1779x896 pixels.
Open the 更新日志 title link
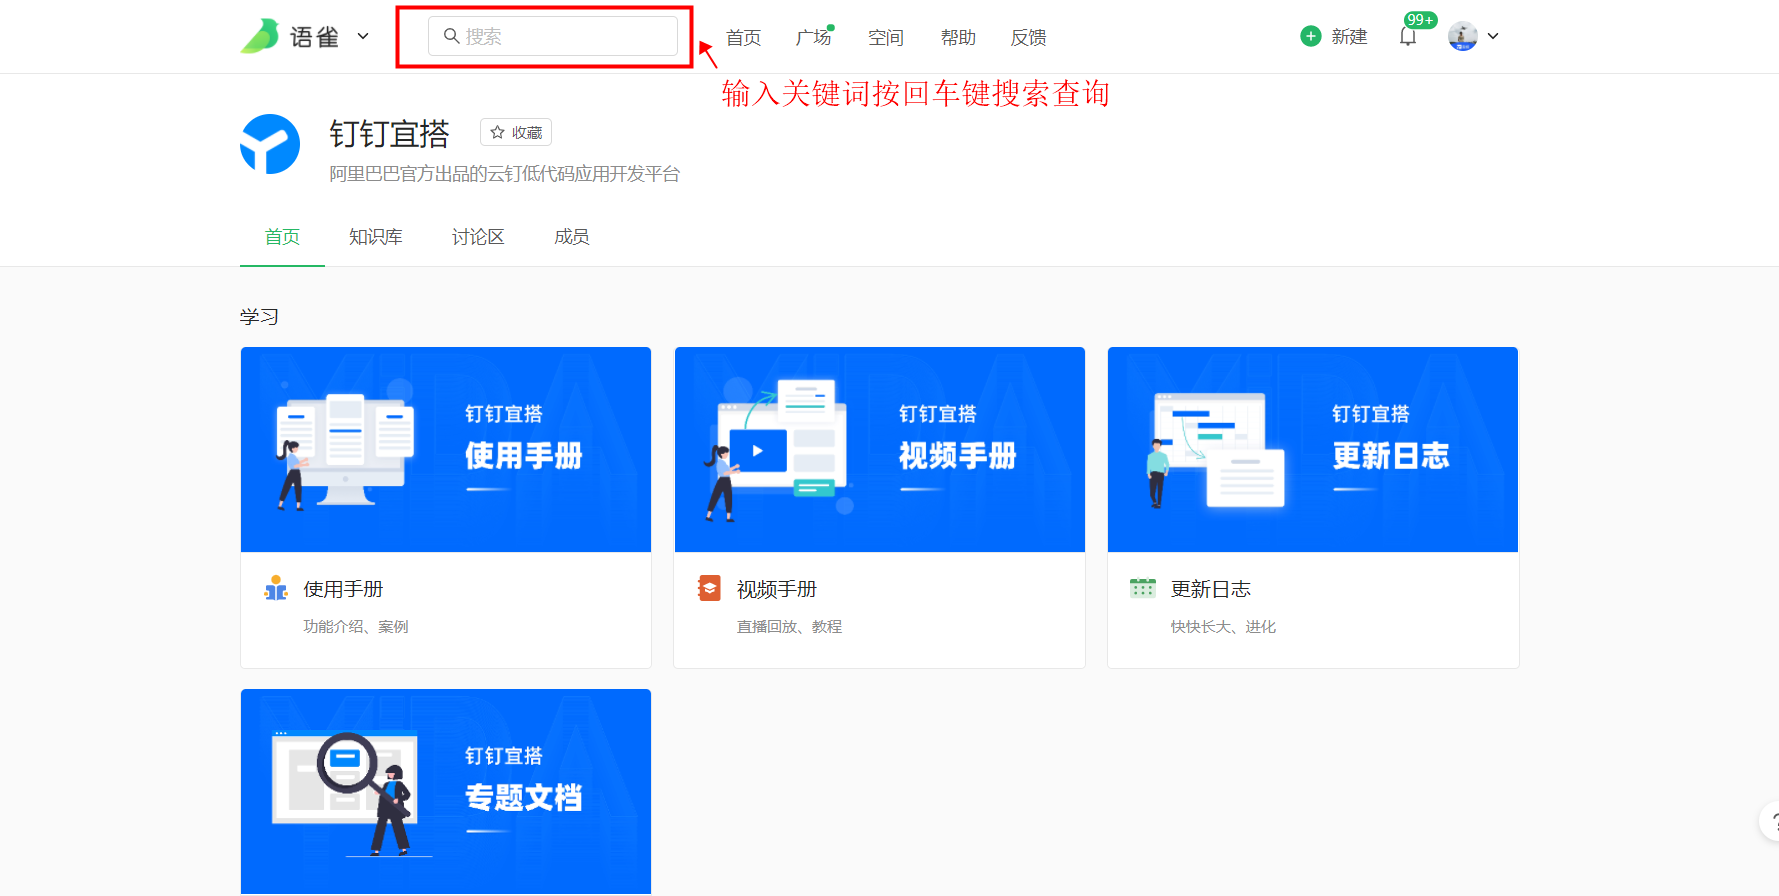1211,589
